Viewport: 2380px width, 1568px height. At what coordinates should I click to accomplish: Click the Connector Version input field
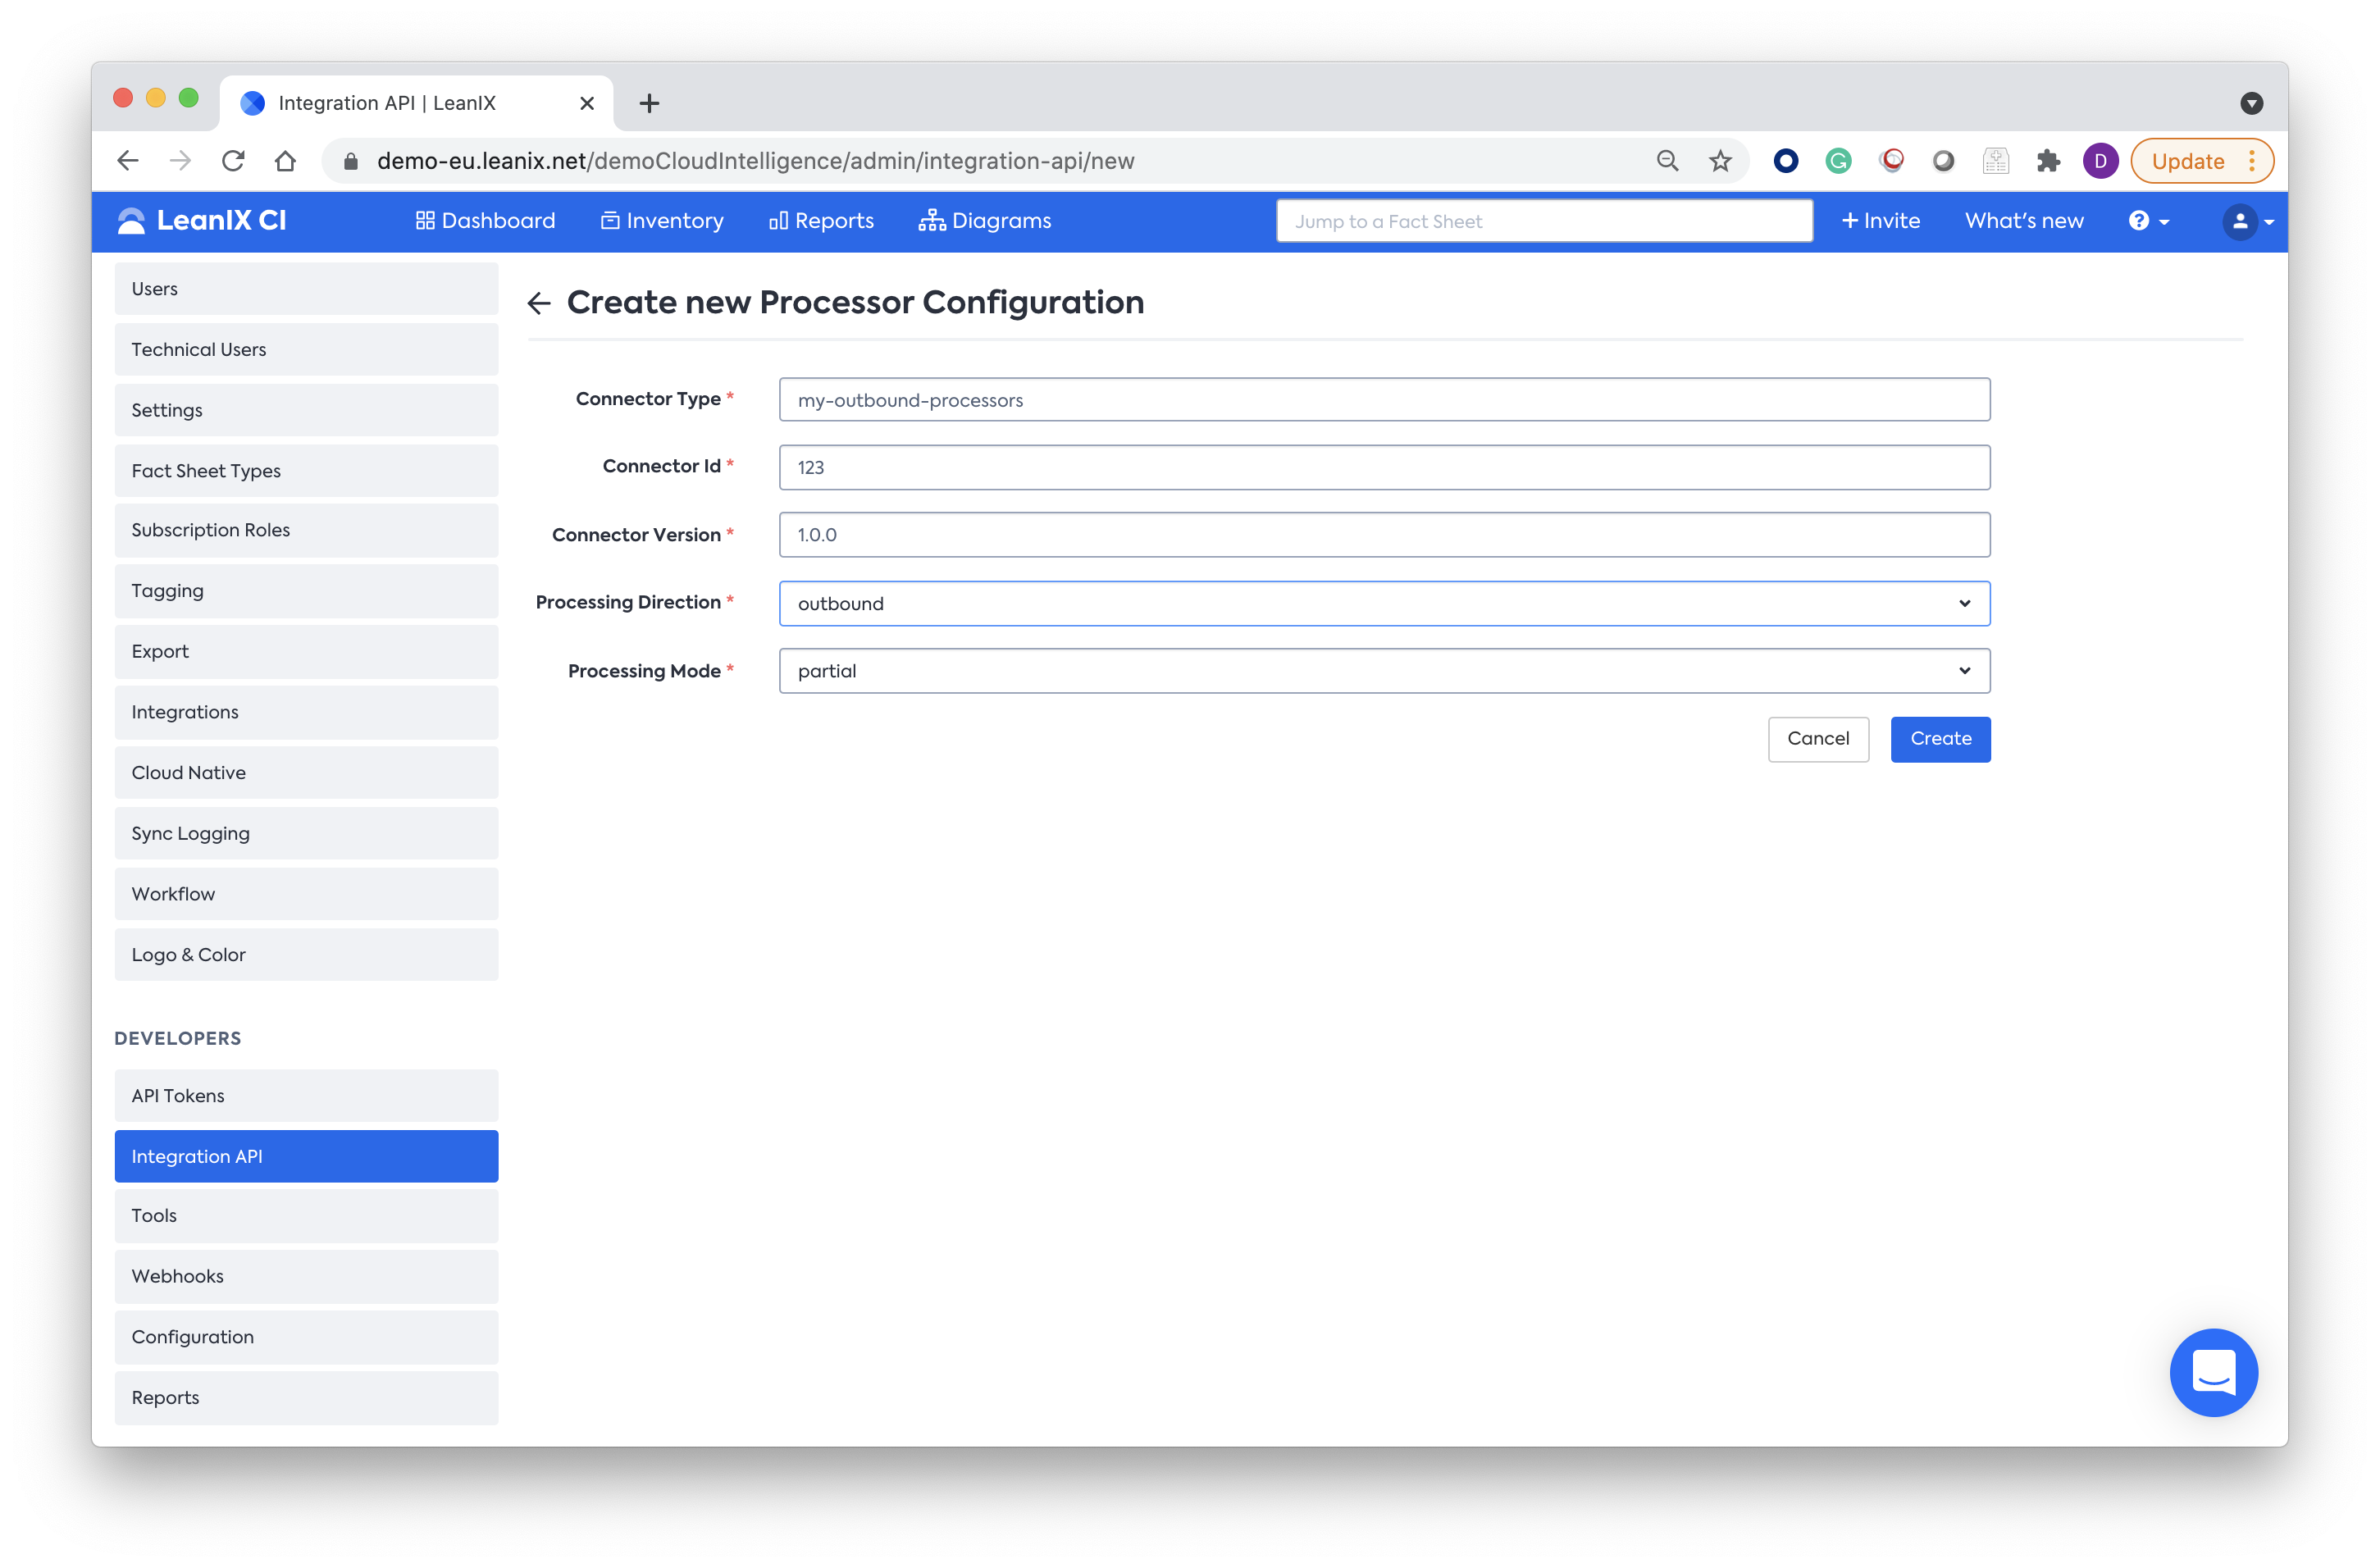click(x=1384, y=535)
